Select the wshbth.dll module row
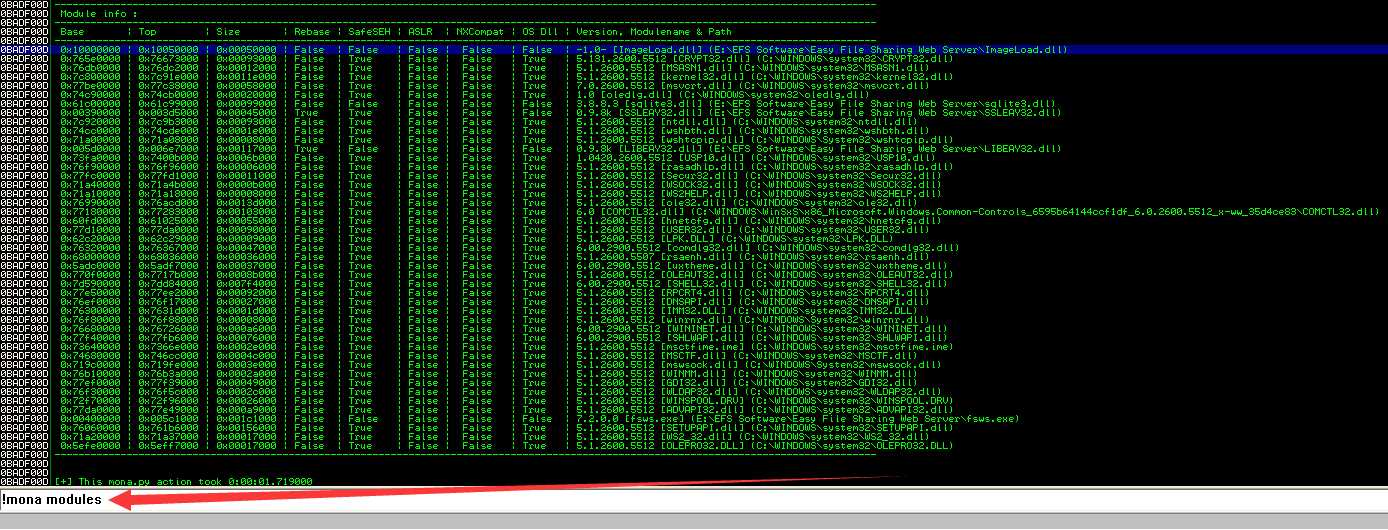 point(694,130)
